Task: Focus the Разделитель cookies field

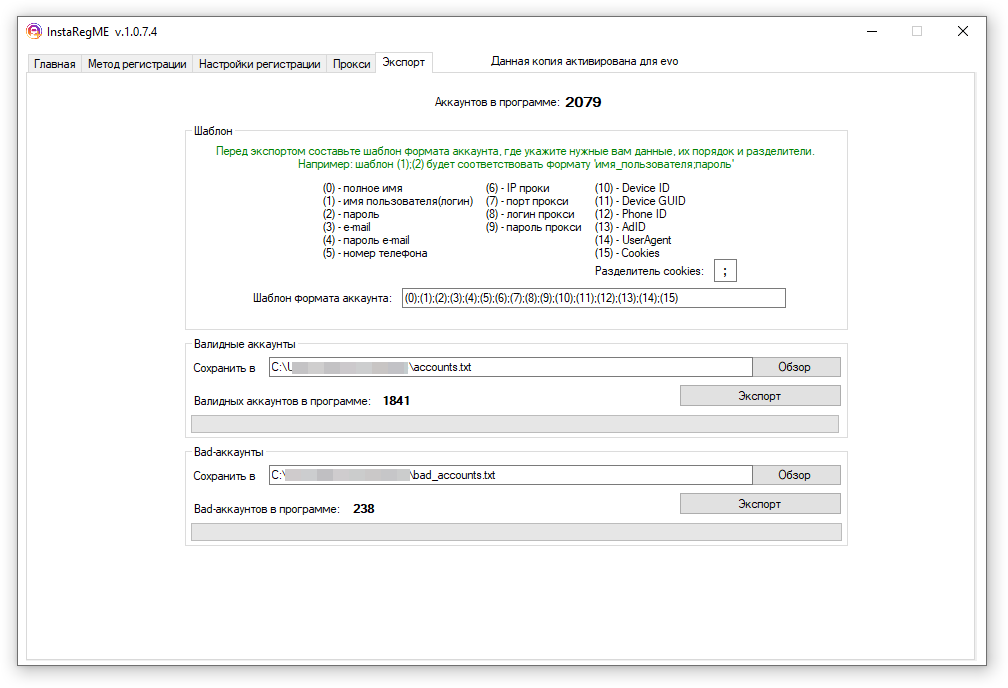Action: pos(725,271)
